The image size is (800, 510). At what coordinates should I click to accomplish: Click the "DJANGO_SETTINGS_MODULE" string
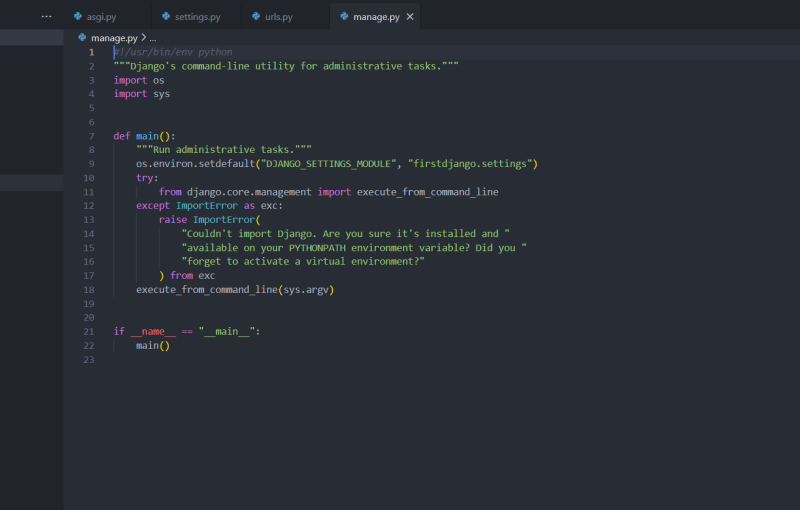click(329, 164)
